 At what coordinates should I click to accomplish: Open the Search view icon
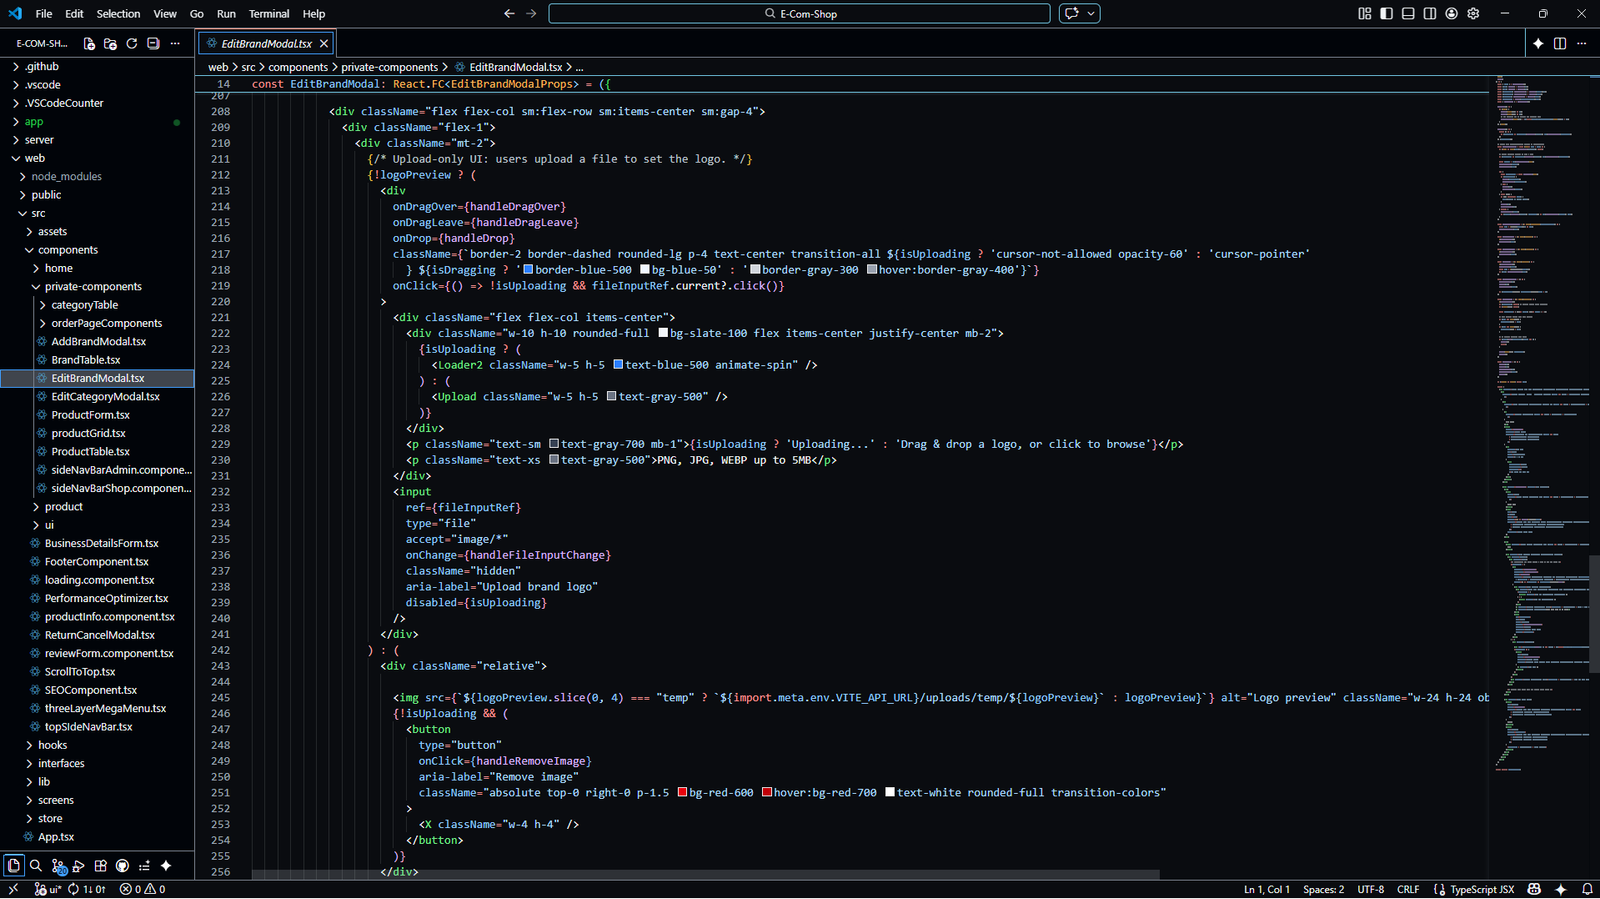pyautogui.click(x=36, y=866)
